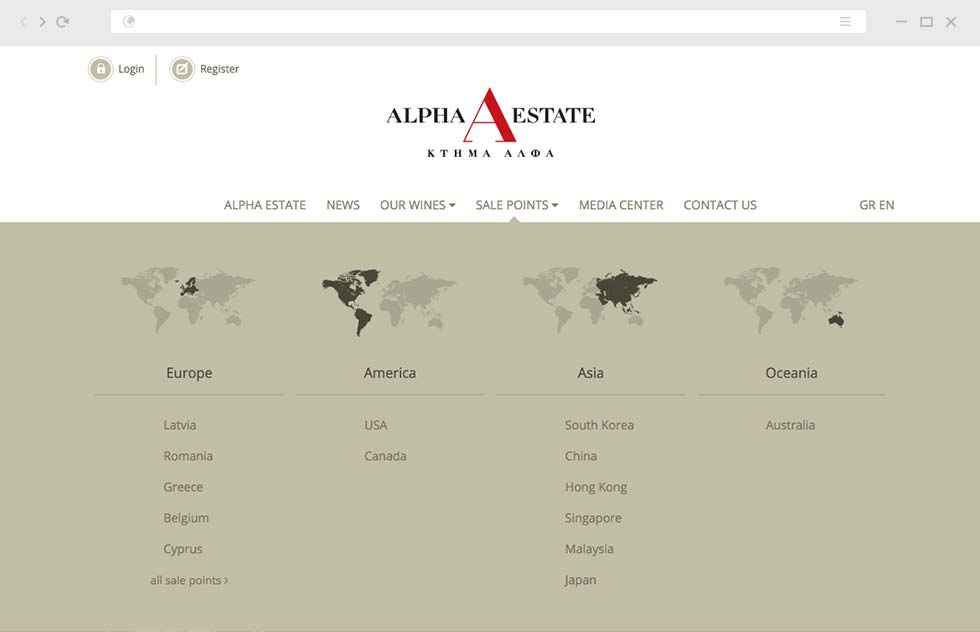Open the Asia heading link

click(x=591, y=373)
